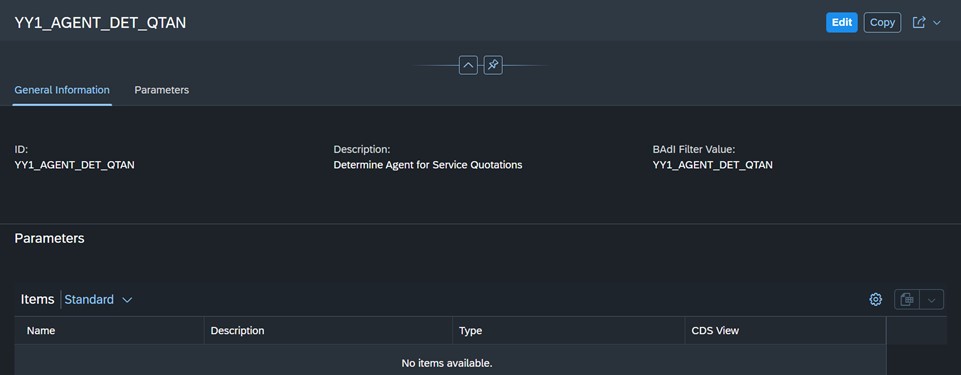Click the YY1_AGENT_DET_QTAN page title
The height and width of the screenshot is (375, 961).
tap(101, 23)
